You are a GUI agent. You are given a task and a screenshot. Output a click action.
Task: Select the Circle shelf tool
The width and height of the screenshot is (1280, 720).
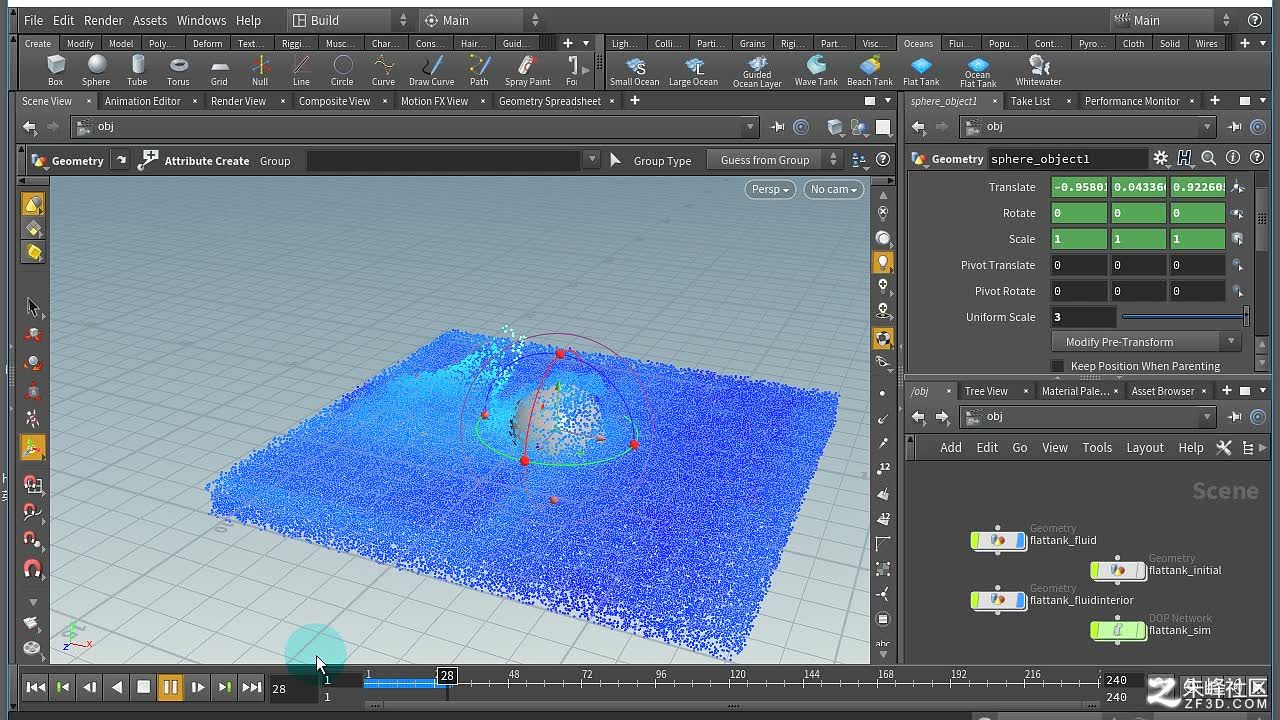click(342, 70)
